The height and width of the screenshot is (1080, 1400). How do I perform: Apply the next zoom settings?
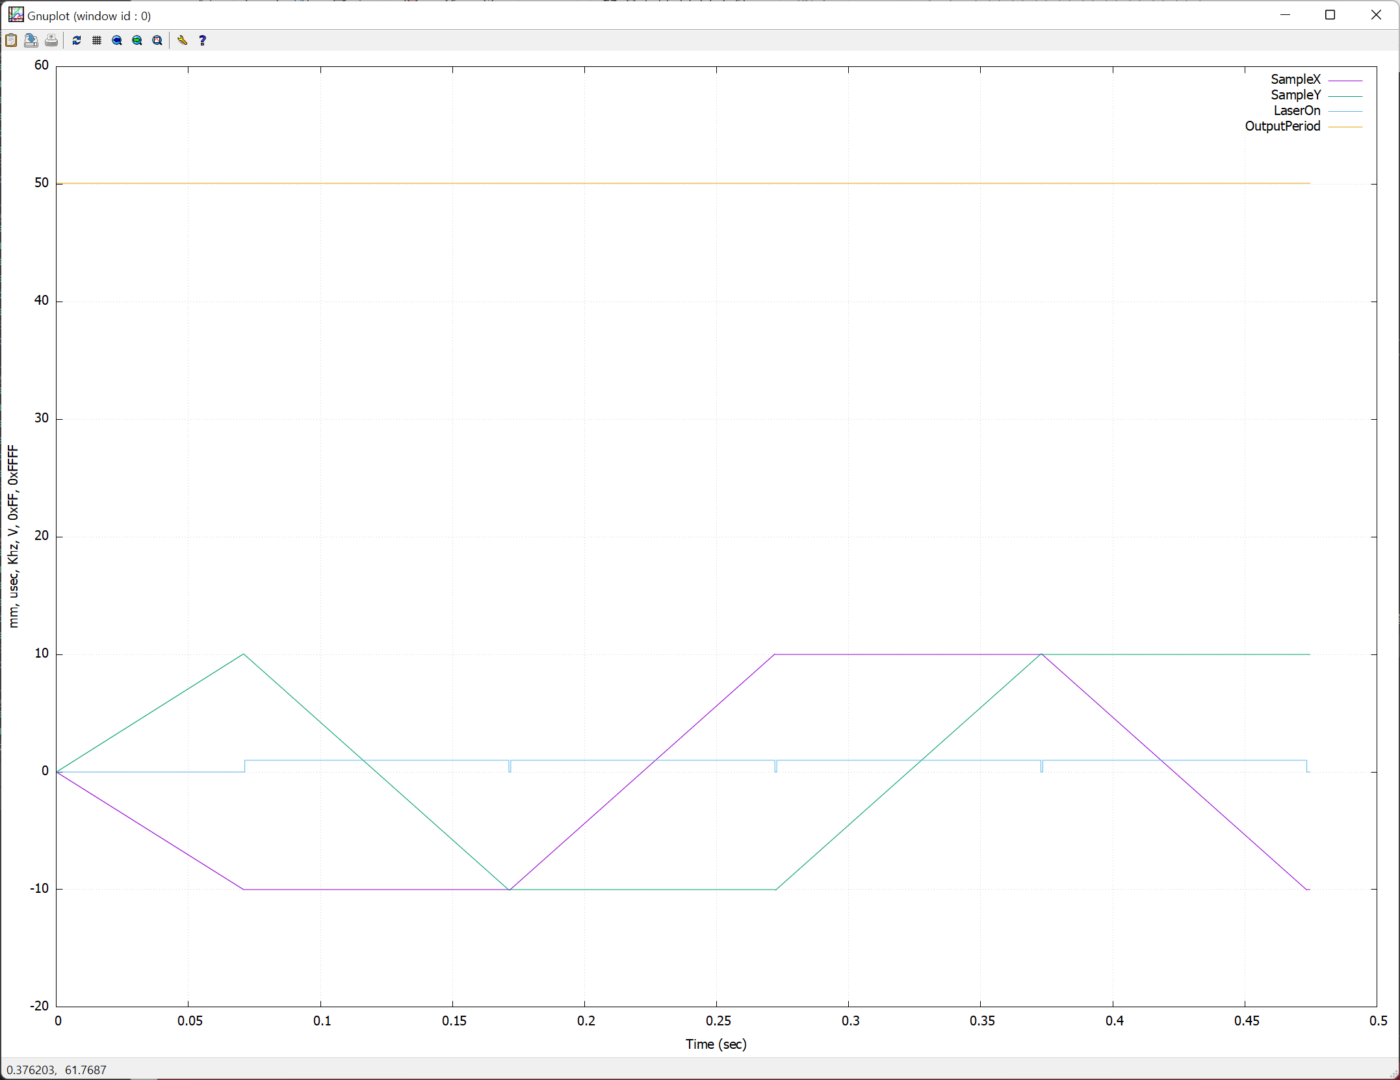point(137,40)
